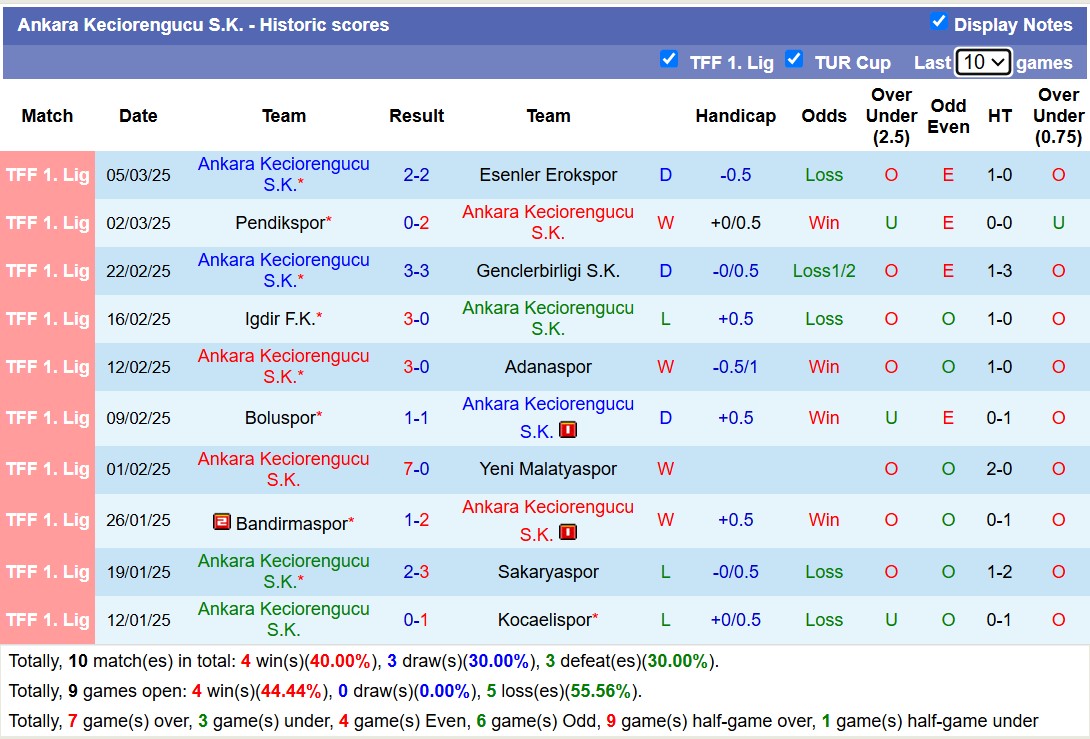
Task: Click the TFF 1. Lig cell for the 05/03/25 match
Action: [x=47, y=175]
